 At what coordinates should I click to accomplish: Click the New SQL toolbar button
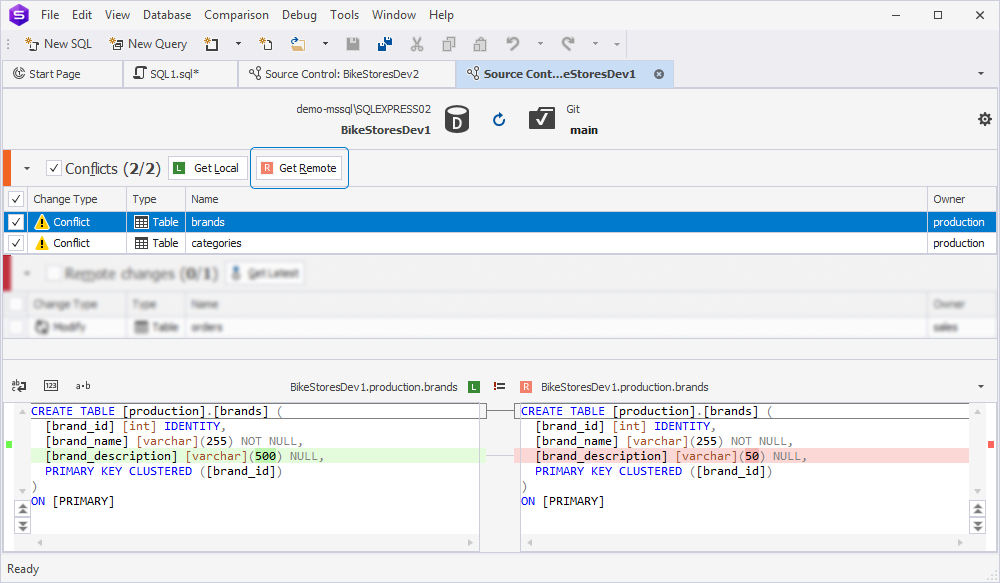point(59,44)
